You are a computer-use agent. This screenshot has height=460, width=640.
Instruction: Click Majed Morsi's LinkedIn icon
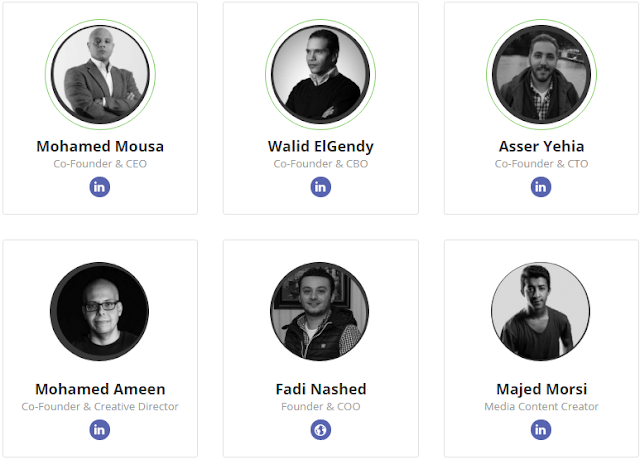tap(541, 430)
